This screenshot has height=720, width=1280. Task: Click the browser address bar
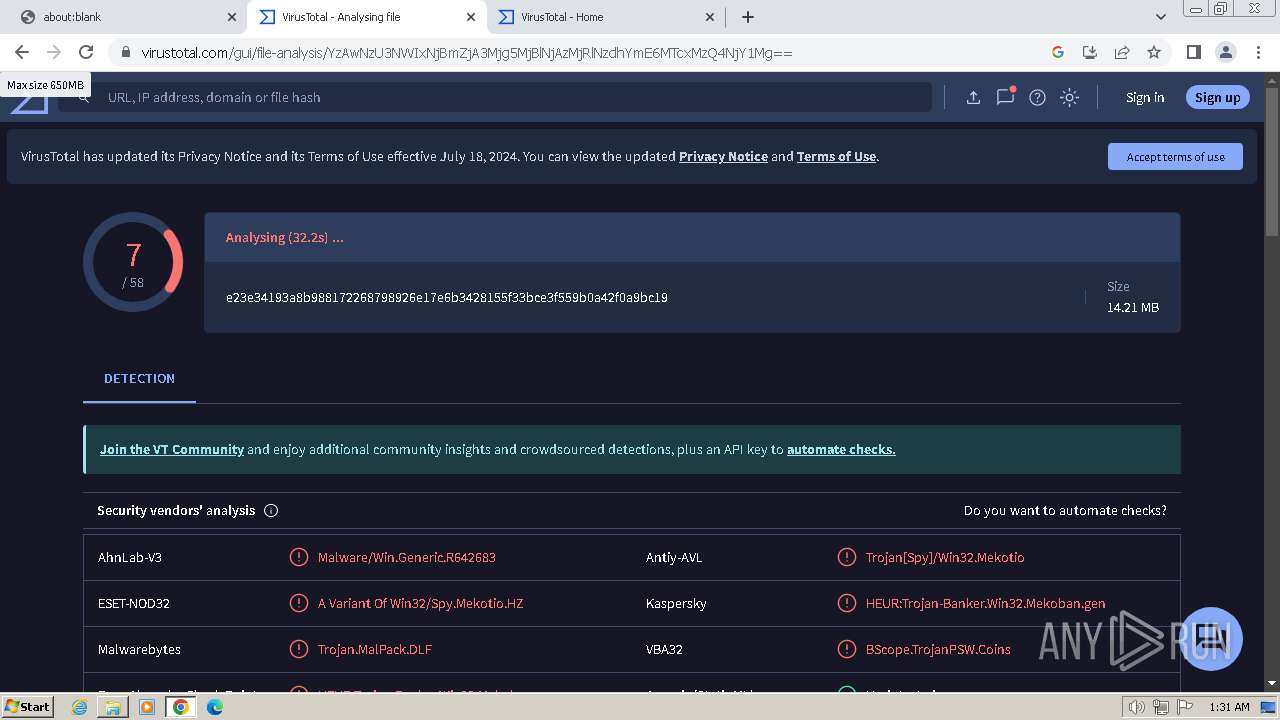580,52
